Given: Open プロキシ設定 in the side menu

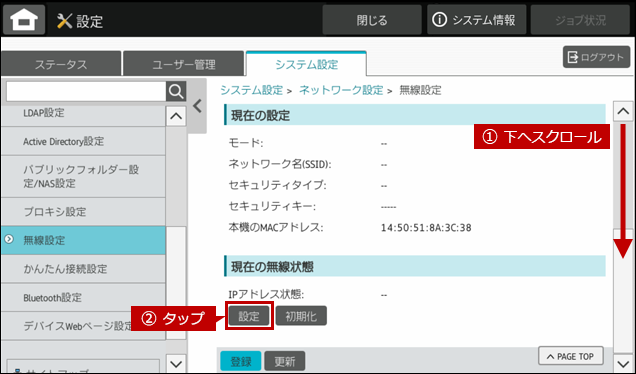Looking at the screenshot, I should pos(83,212).
